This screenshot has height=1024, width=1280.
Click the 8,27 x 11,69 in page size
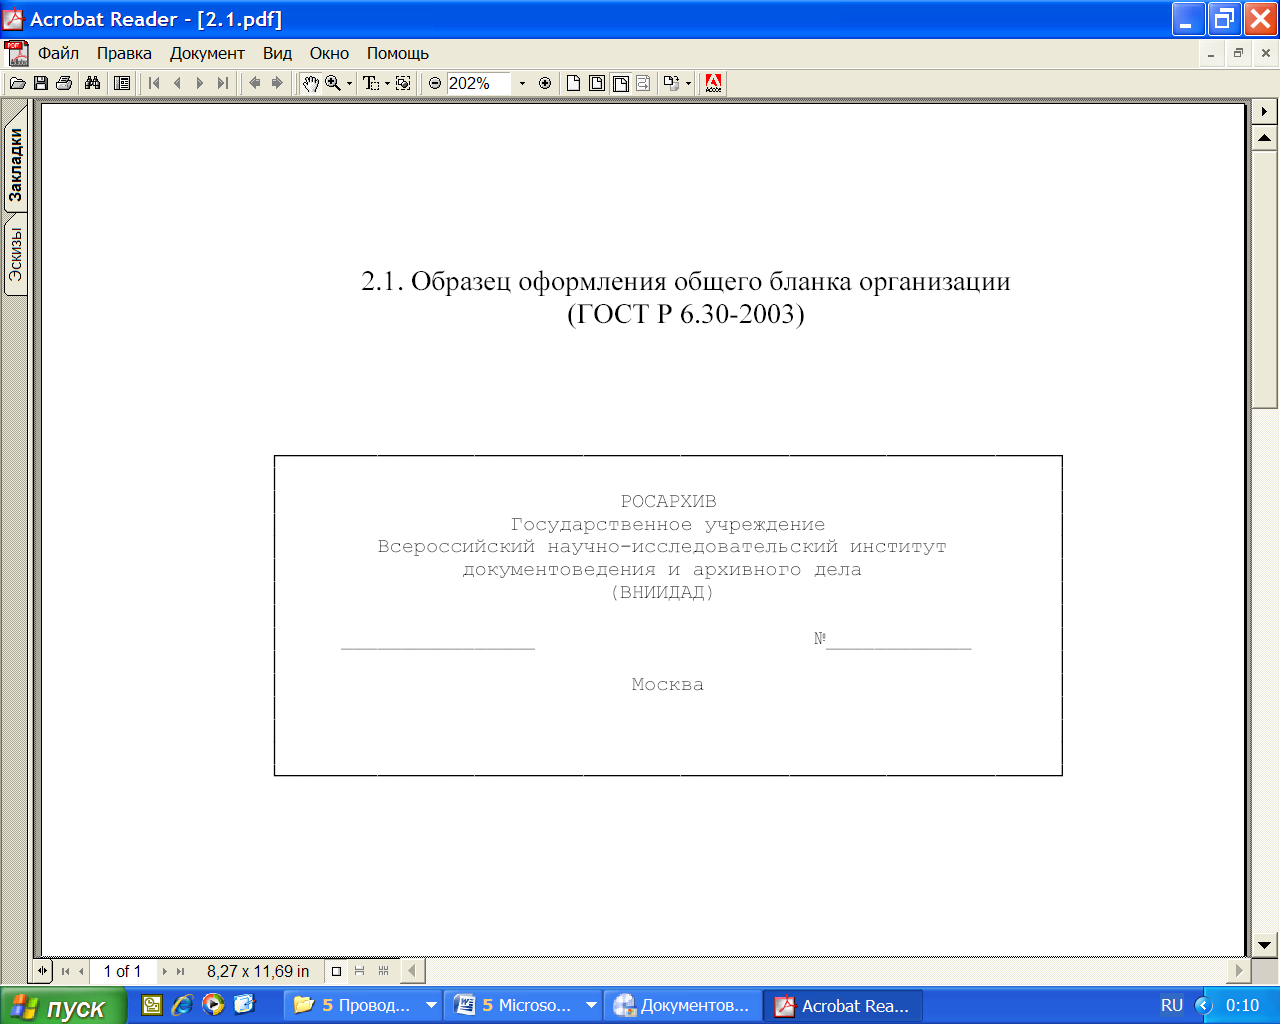(x=258, y=971)
